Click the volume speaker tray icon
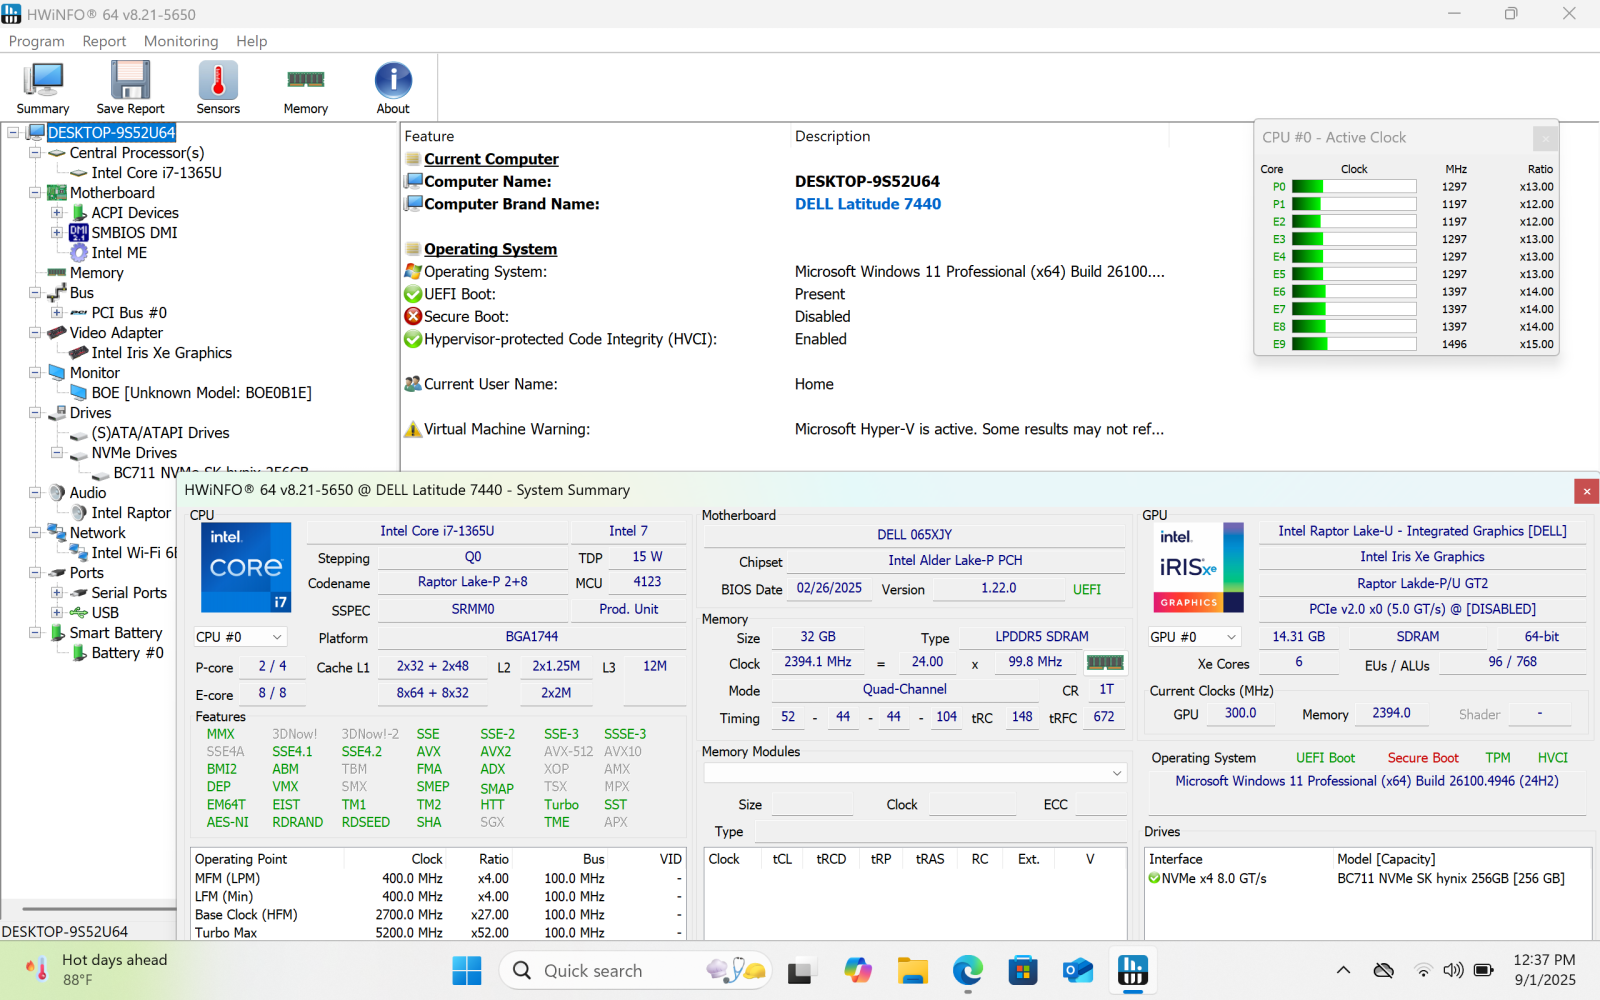1600x1000 pixels. (1453, 970)
